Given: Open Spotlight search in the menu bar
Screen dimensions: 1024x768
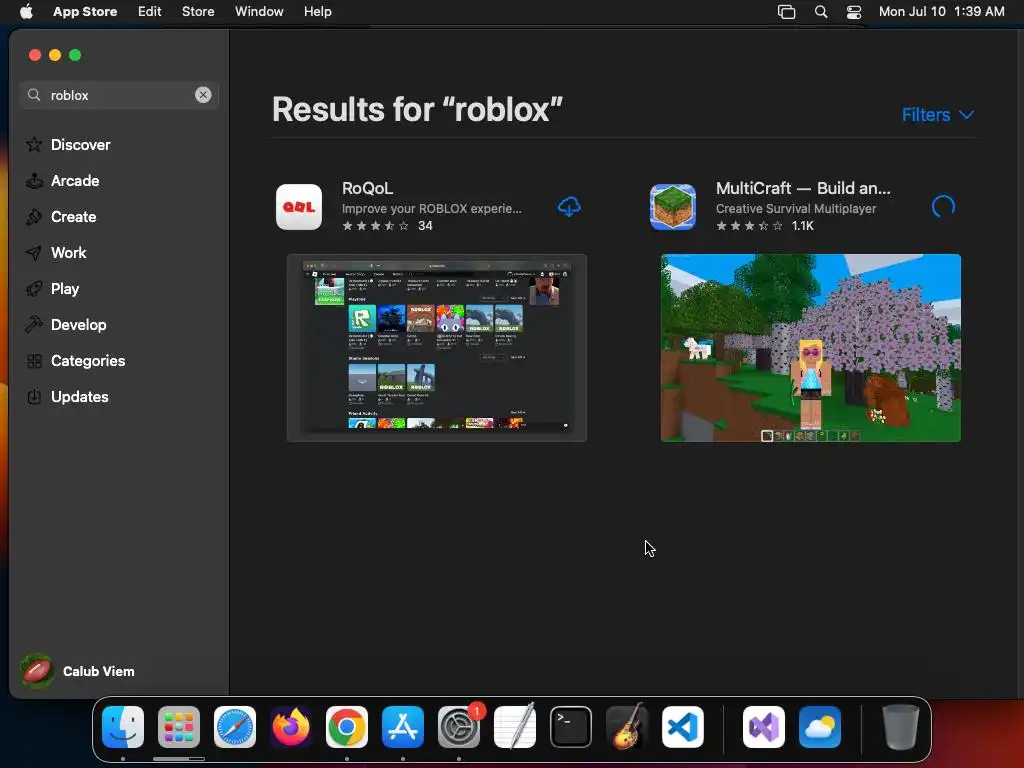Looking at the screenshot, I should click(x=821, y=12).
